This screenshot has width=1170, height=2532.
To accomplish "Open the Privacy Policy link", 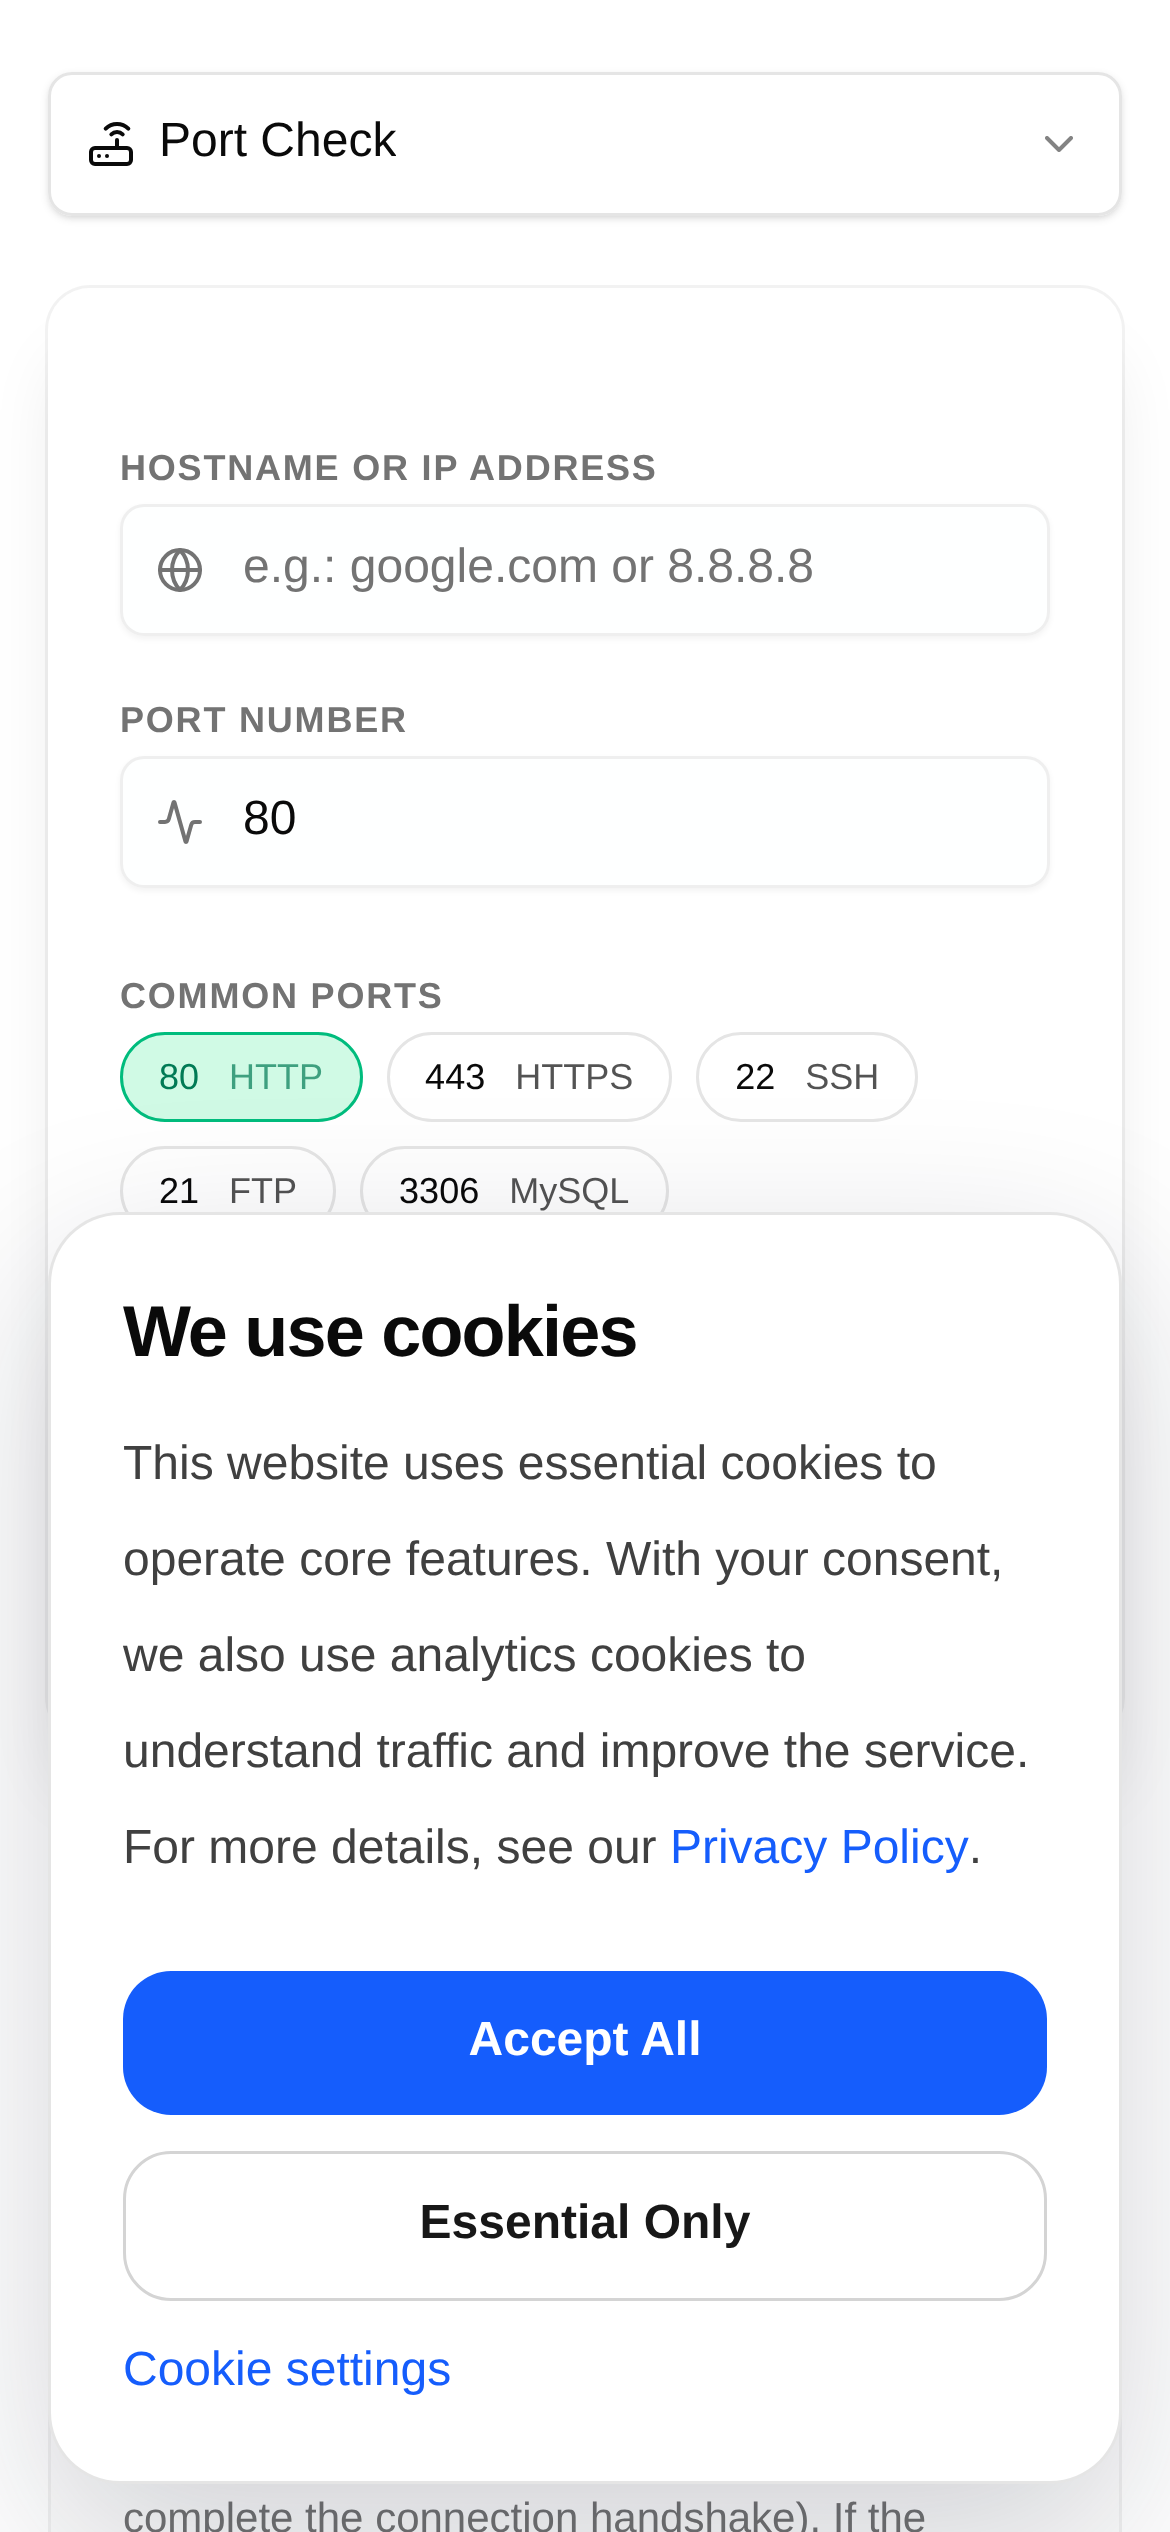I will pos(819,1847).
